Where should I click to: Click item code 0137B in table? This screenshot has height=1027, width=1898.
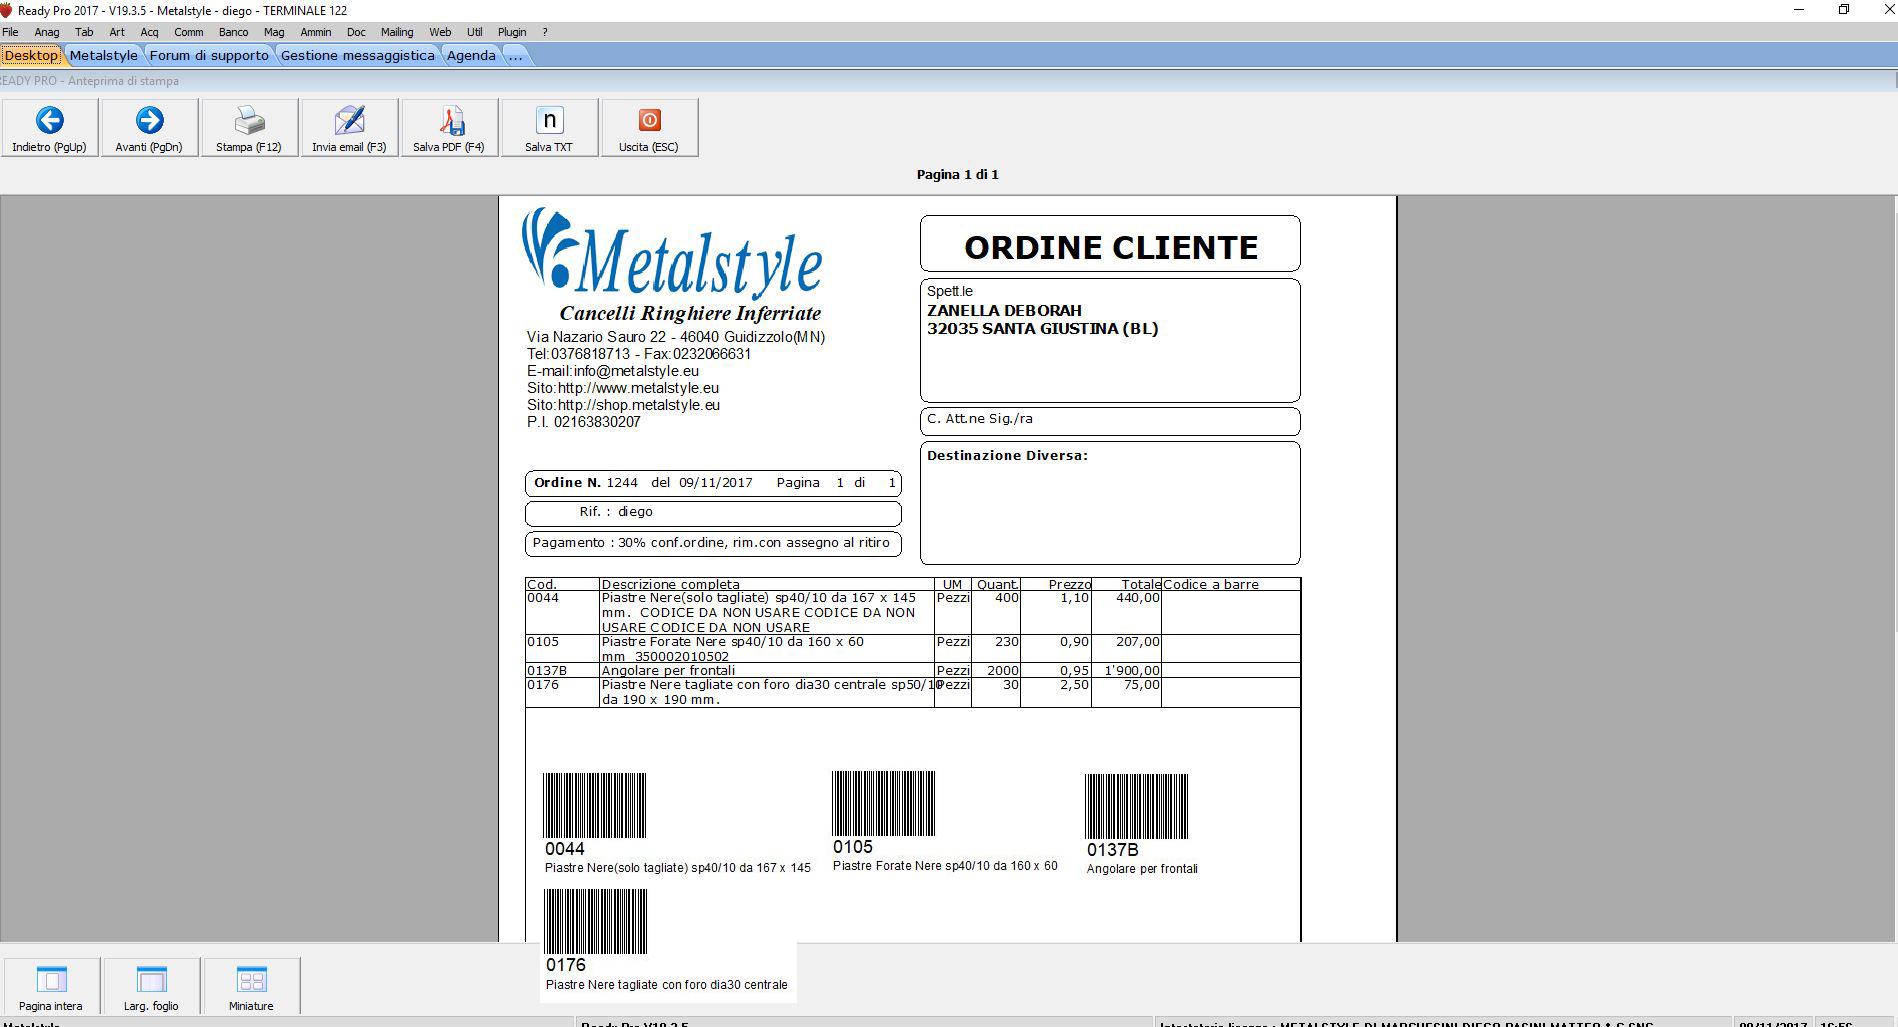pyautogui.click(x=547, y=671)
